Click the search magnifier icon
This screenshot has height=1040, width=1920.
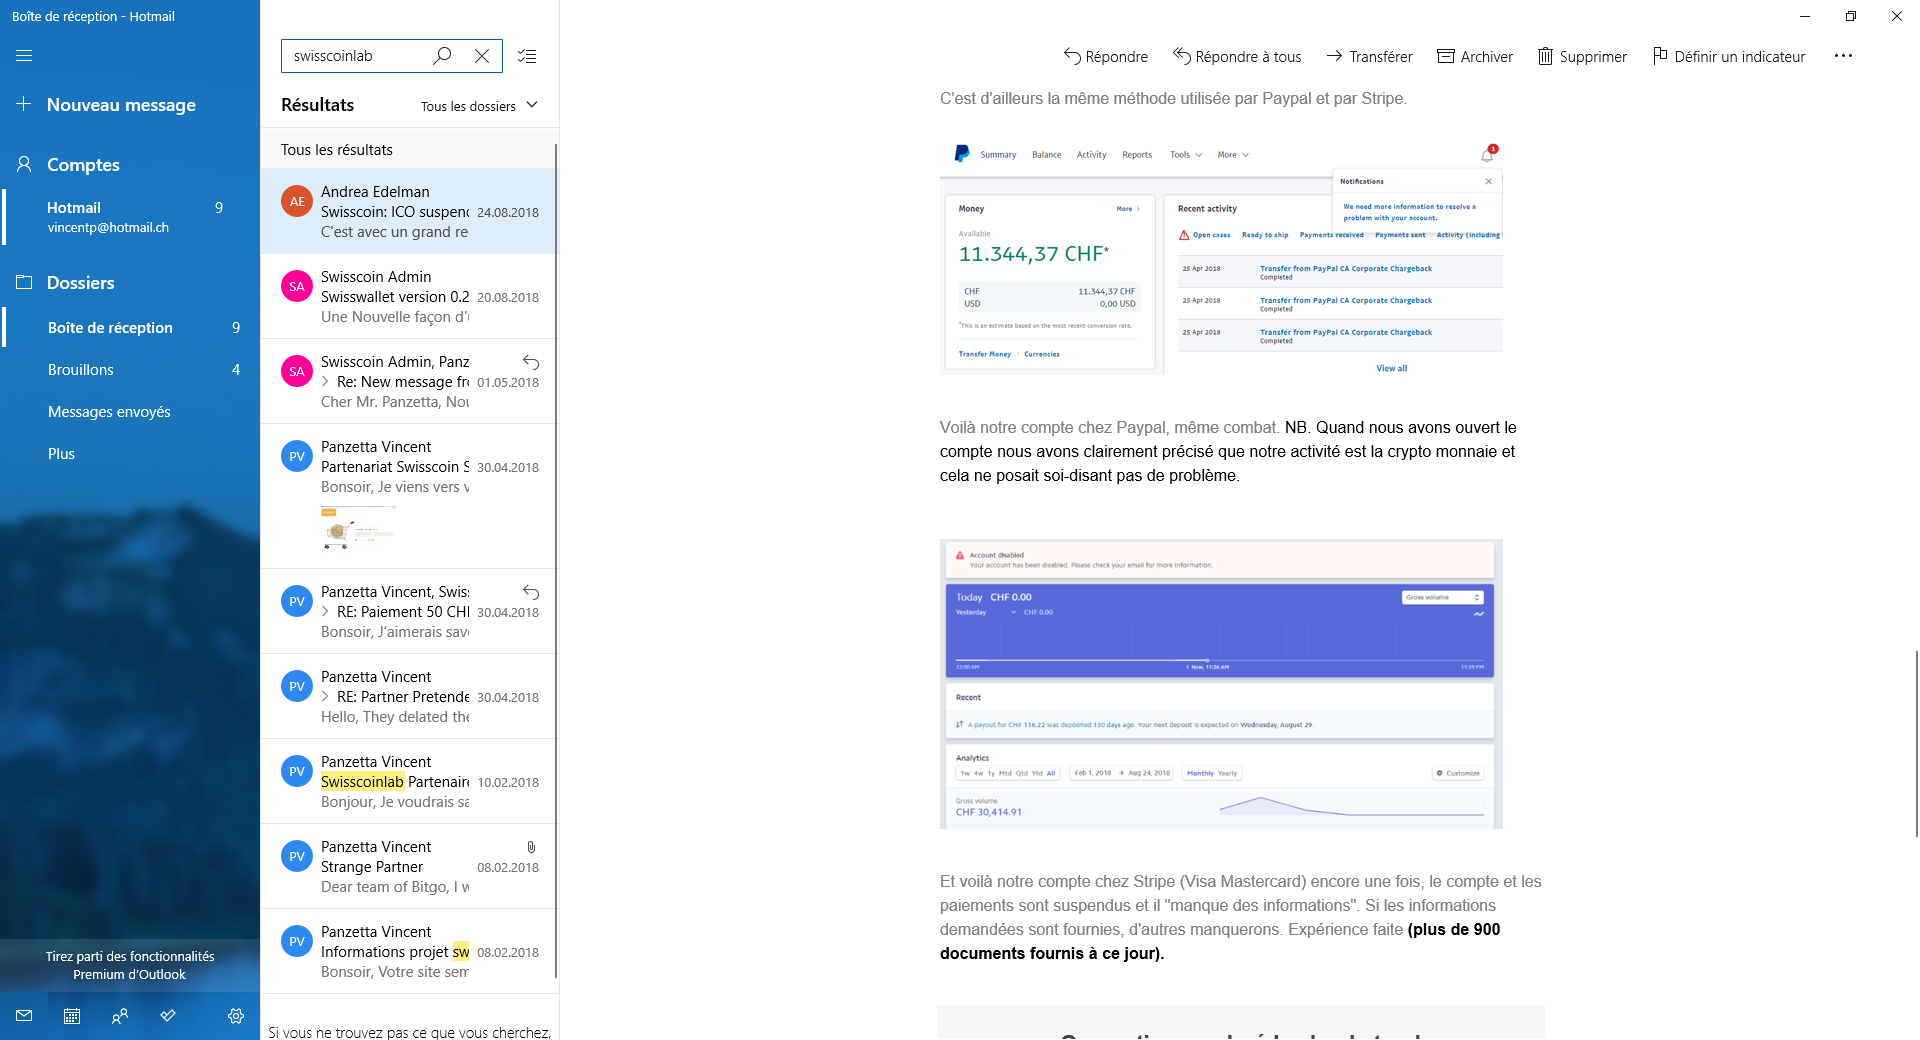(x=442, y=56)
